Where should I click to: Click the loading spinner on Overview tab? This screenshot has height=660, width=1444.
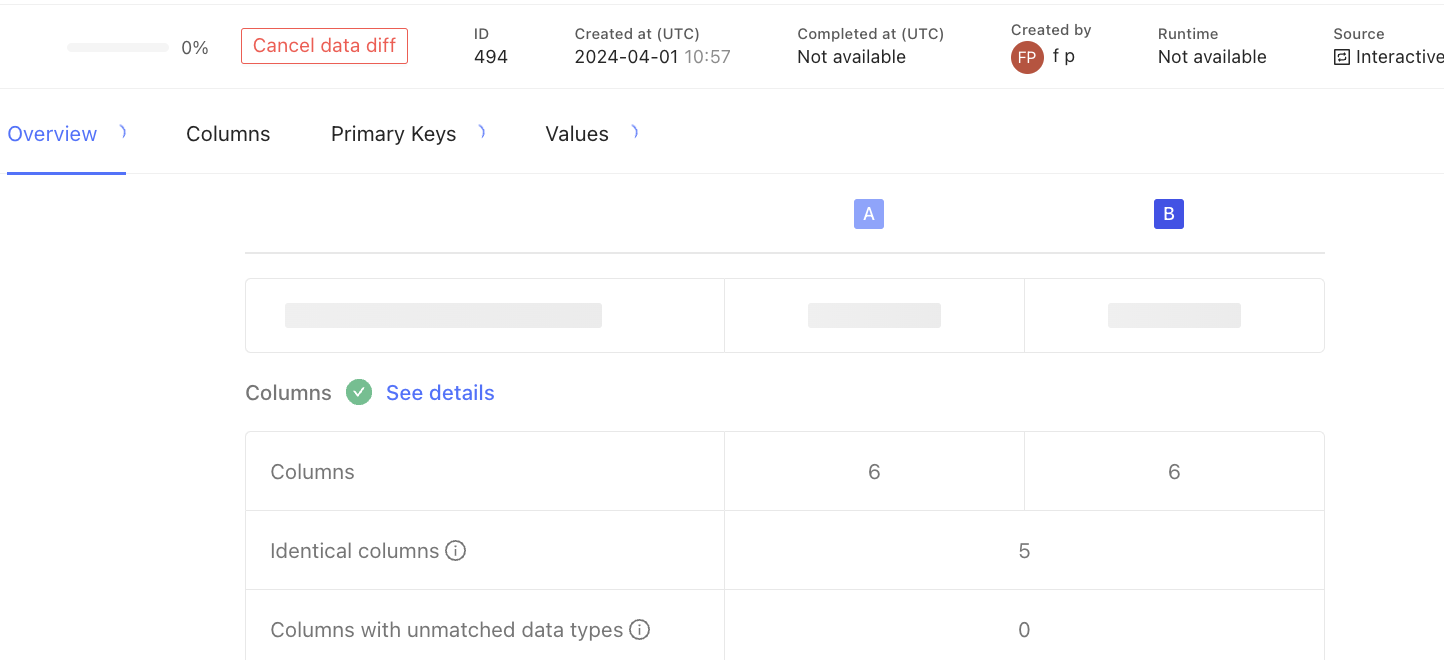point(122,131)
